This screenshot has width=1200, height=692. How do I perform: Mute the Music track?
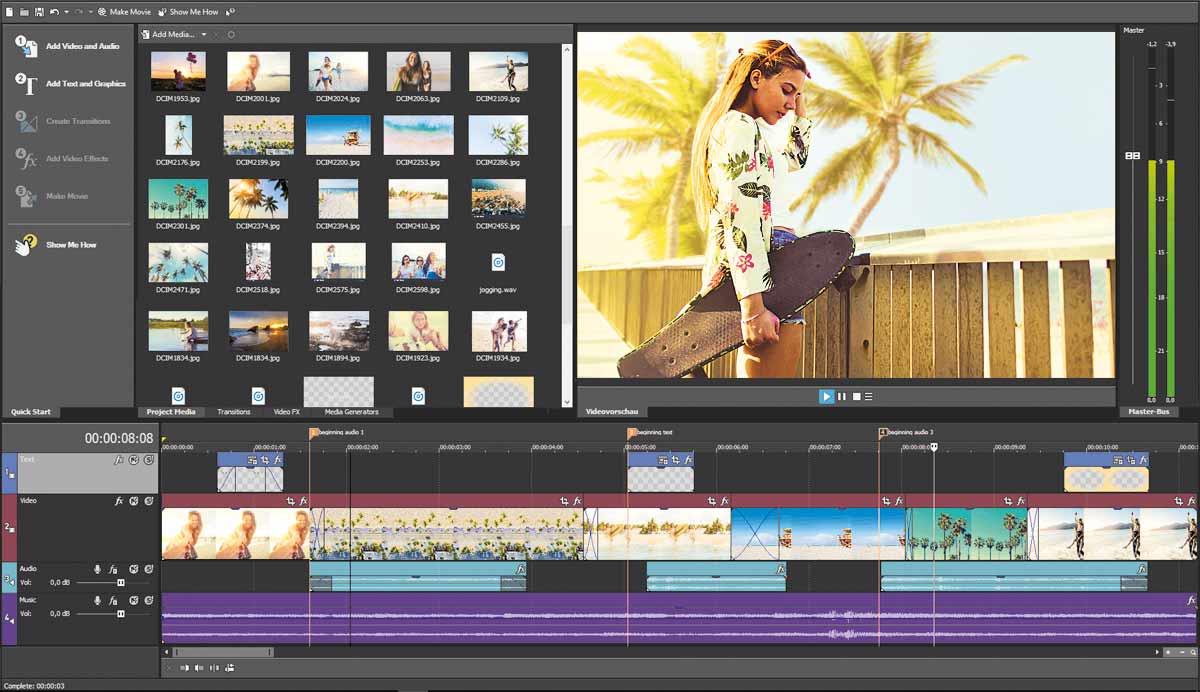point(135,602)
